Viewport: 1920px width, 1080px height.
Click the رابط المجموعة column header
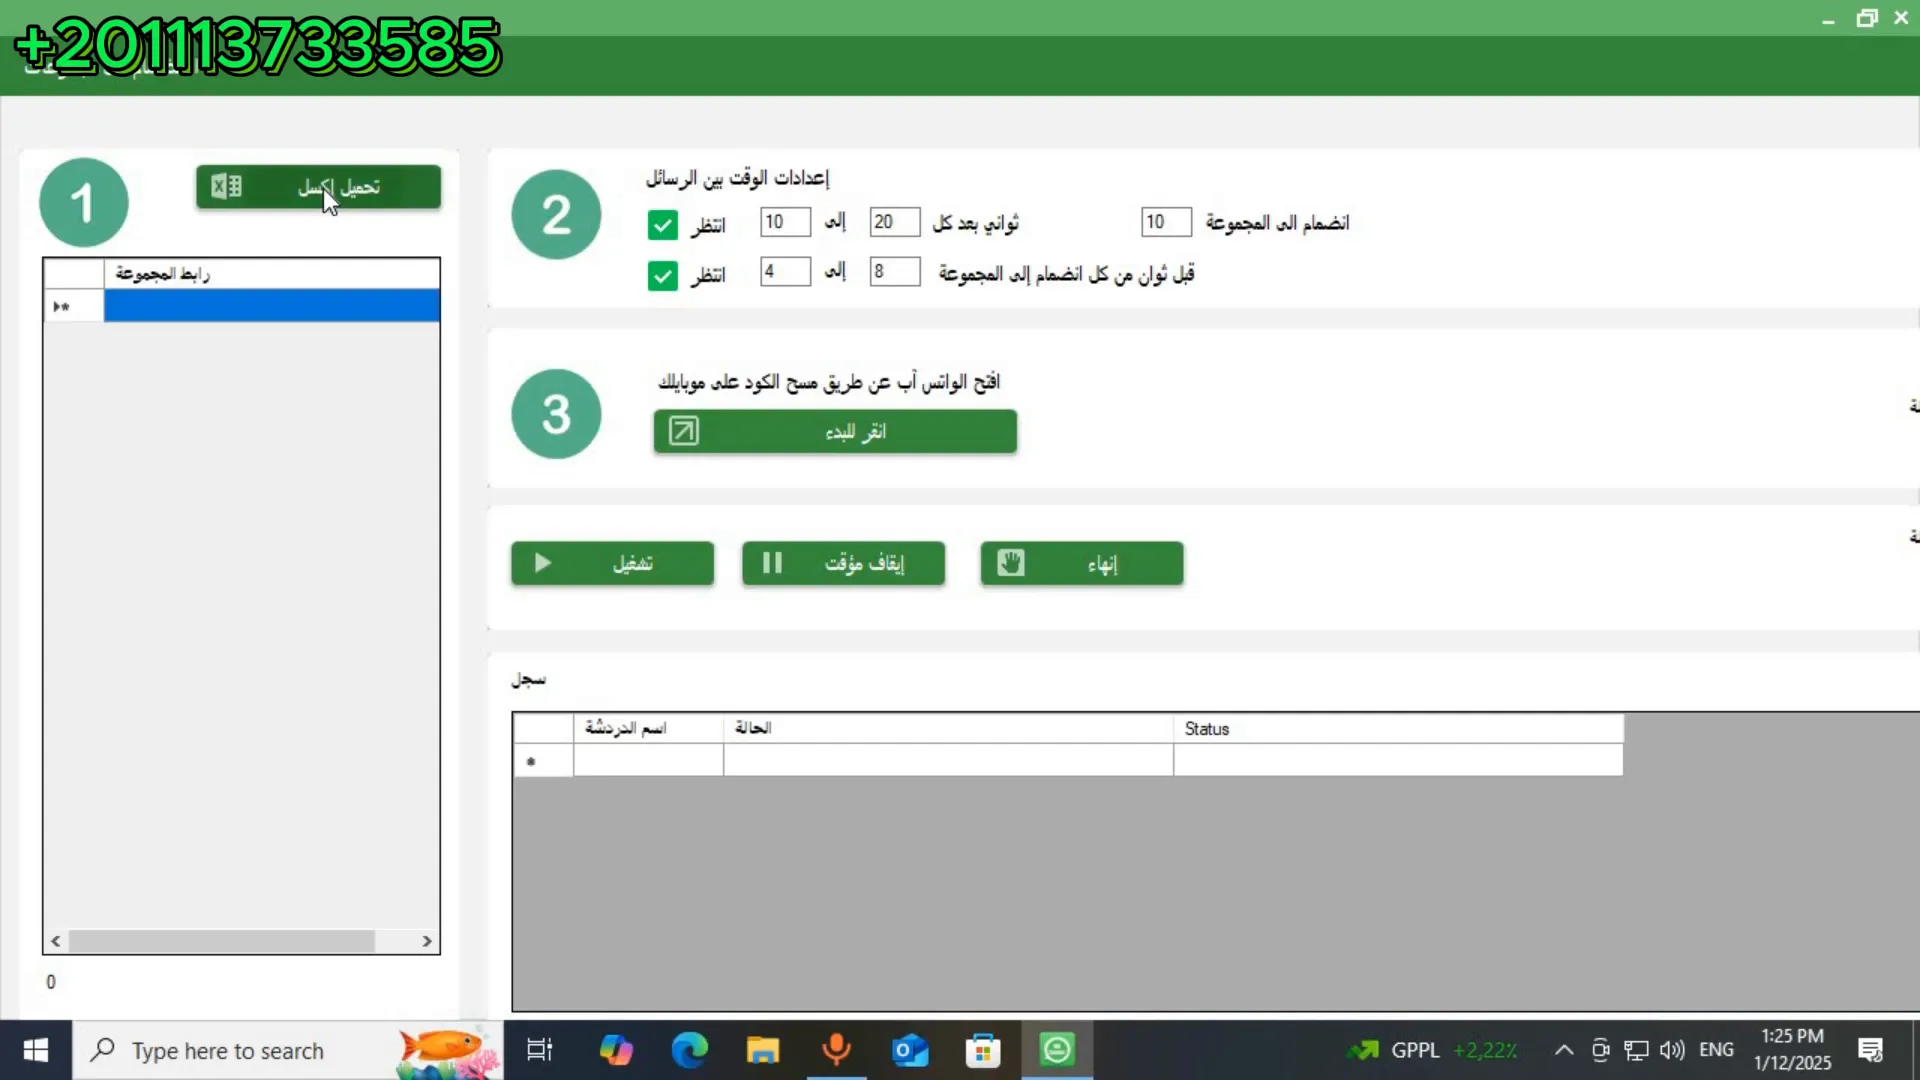click(272, 274)
